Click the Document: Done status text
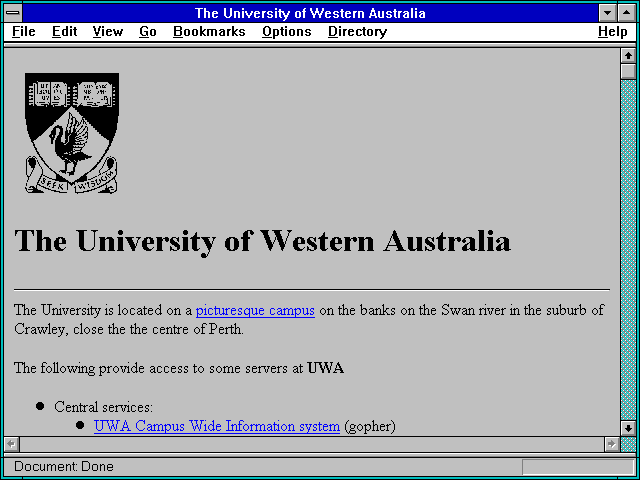 pyautogui.click(x=64, y=467)
